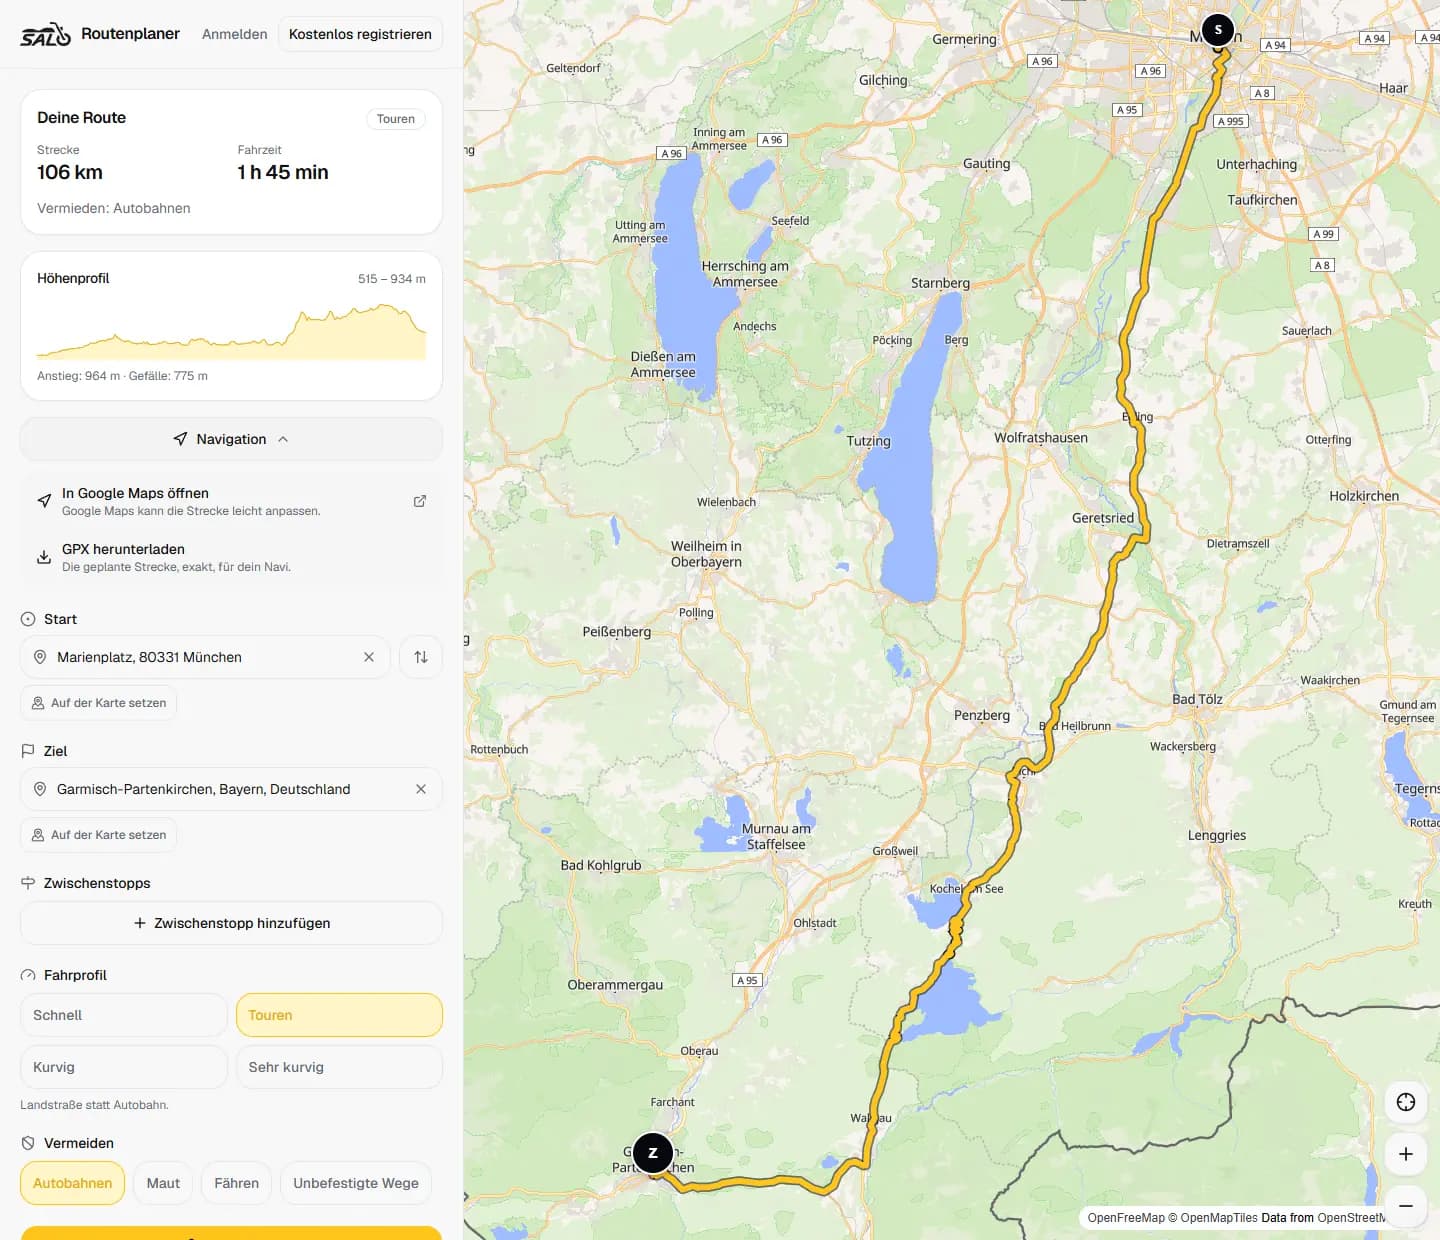Set Ziel via Auf der Karte setzen
This screenshot has height=1240, width=1440.
click(x=99, y=835)
